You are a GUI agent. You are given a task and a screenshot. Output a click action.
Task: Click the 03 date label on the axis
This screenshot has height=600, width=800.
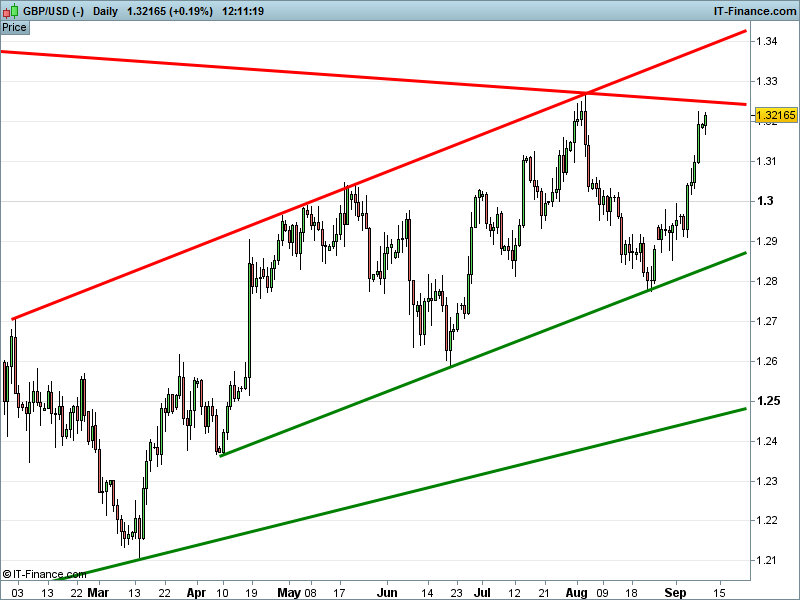(x=17, y=592)
